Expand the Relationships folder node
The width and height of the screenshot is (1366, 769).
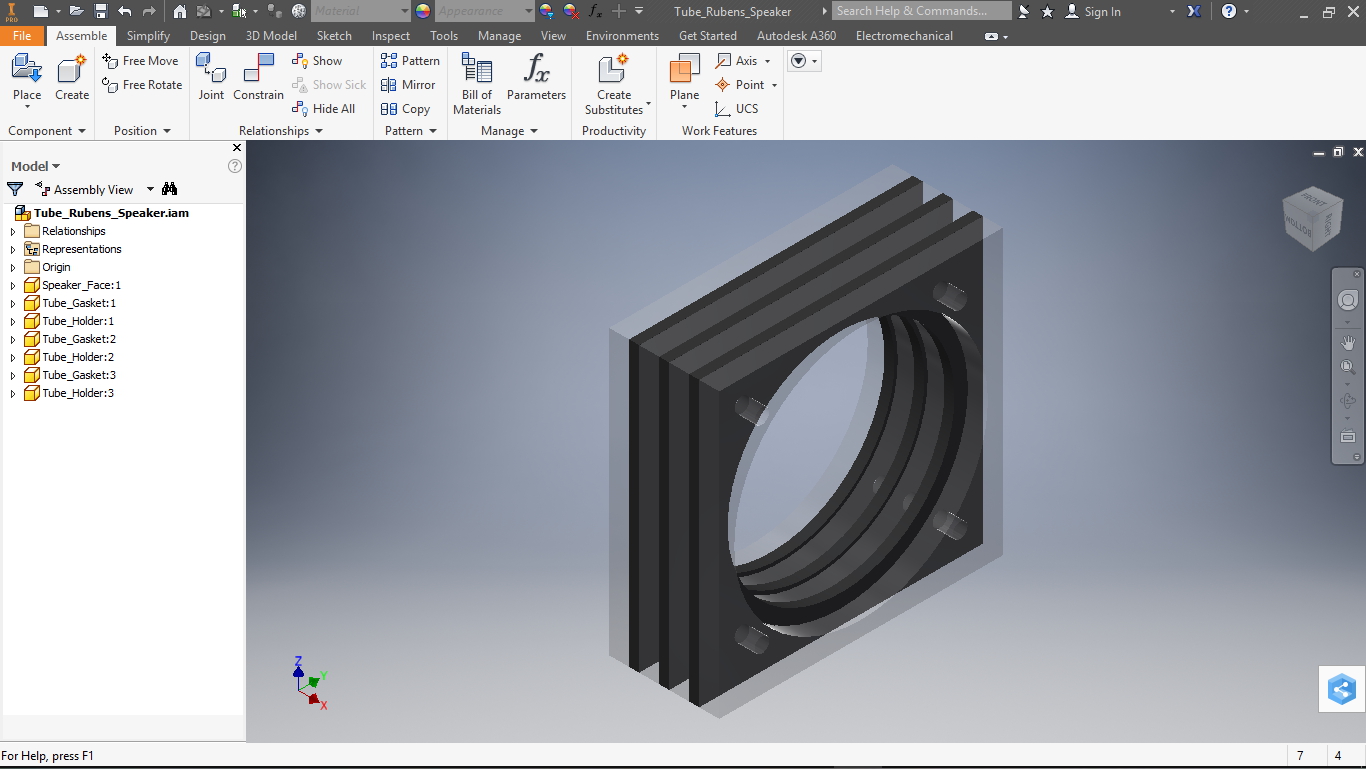click(13, 232)
